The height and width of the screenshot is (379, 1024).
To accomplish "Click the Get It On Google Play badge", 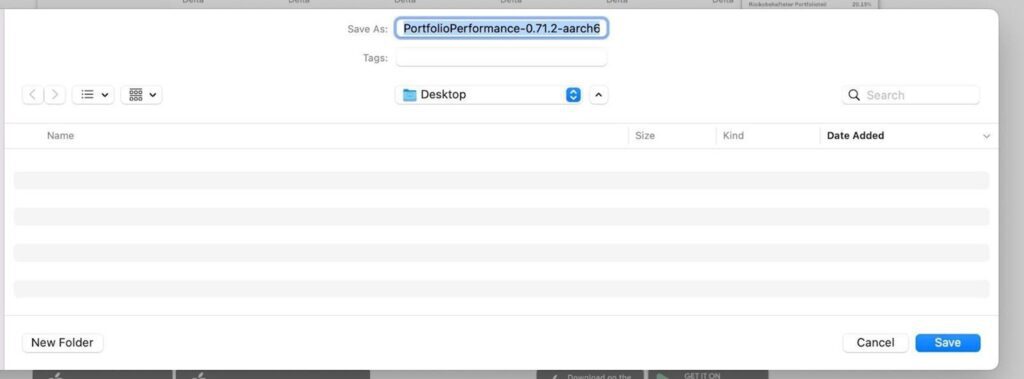I will 707,375.
